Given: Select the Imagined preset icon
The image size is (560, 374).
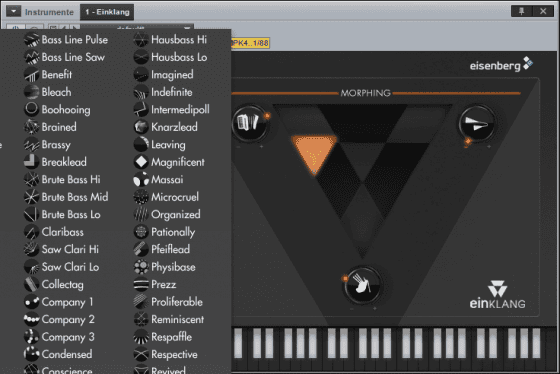Looking at the screenshot, I should point(141,75).
